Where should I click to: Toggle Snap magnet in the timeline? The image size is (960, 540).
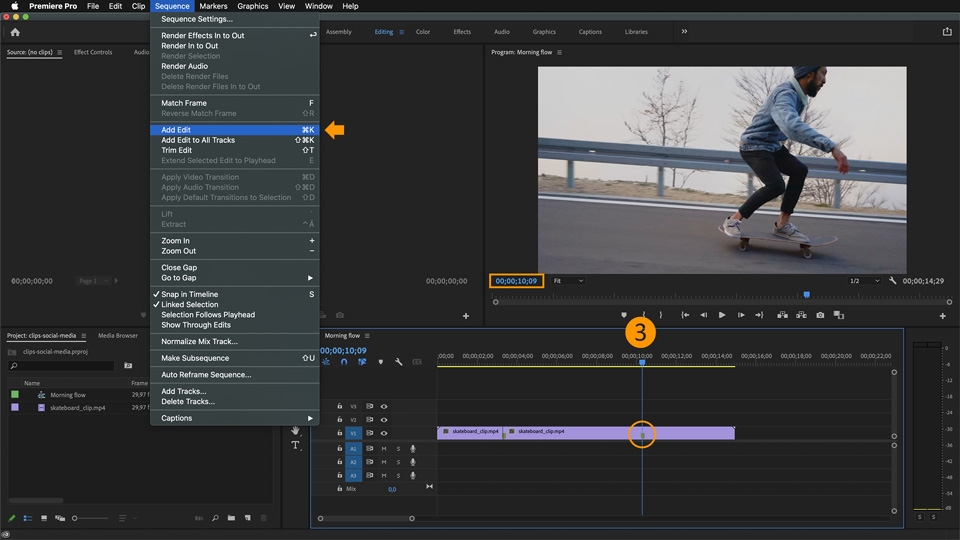pyautogui.click(x=344, y=362)
